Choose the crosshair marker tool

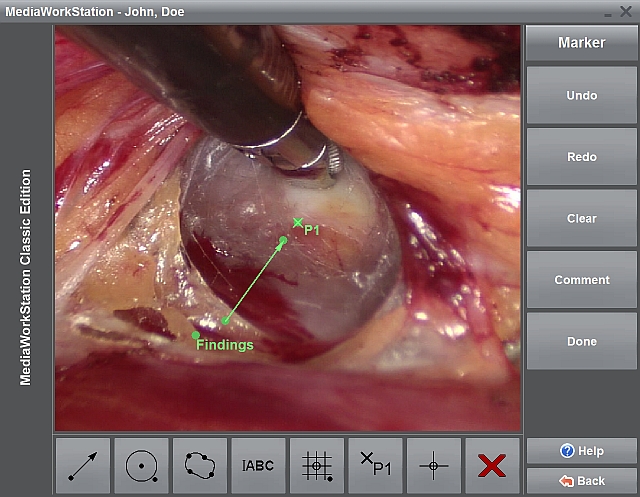coord(433,466)
